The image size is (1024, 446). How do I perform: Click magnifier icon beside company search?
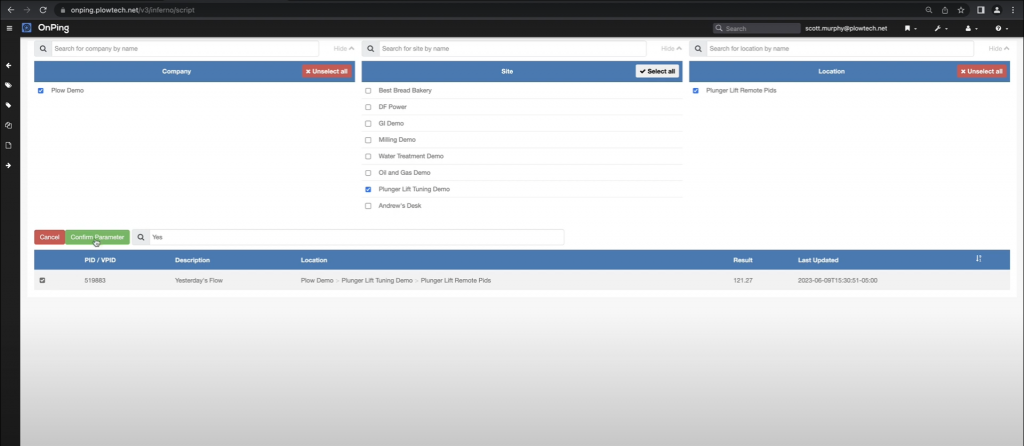(43, 49)
